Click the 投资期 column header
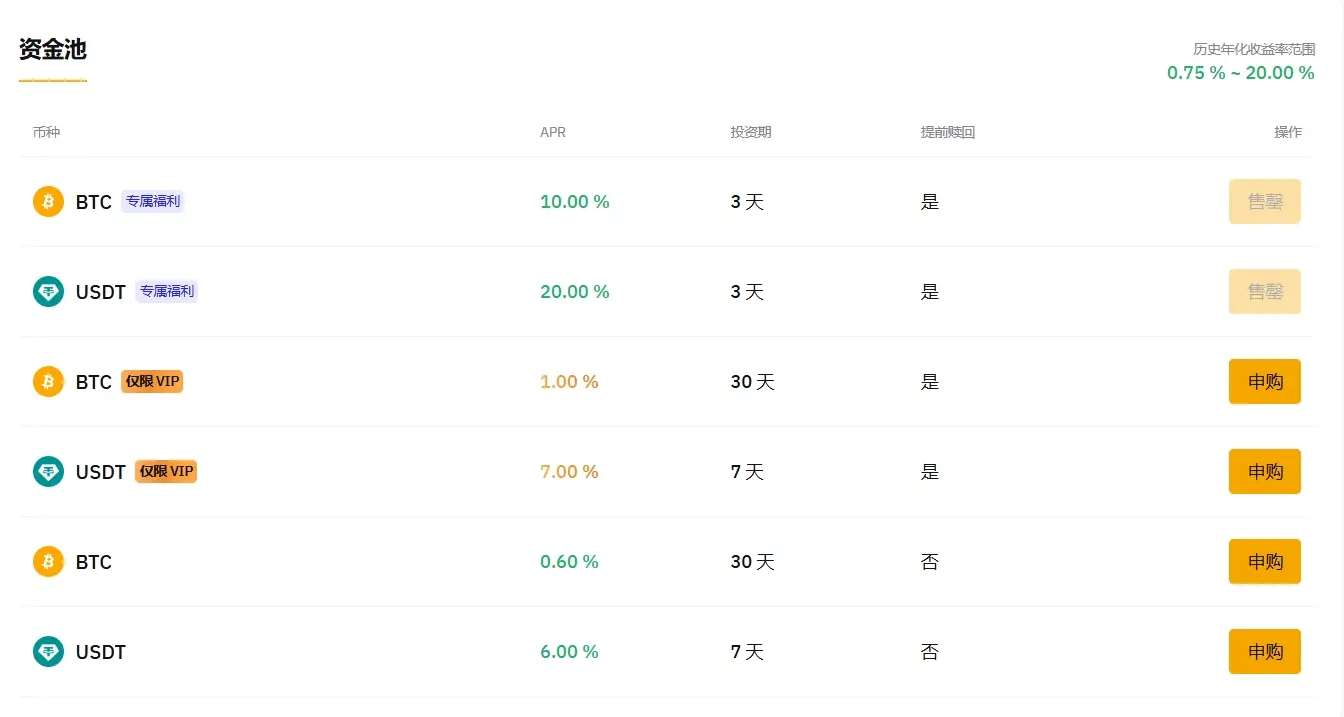1344x717 pixels. click(x=751, y=132)
